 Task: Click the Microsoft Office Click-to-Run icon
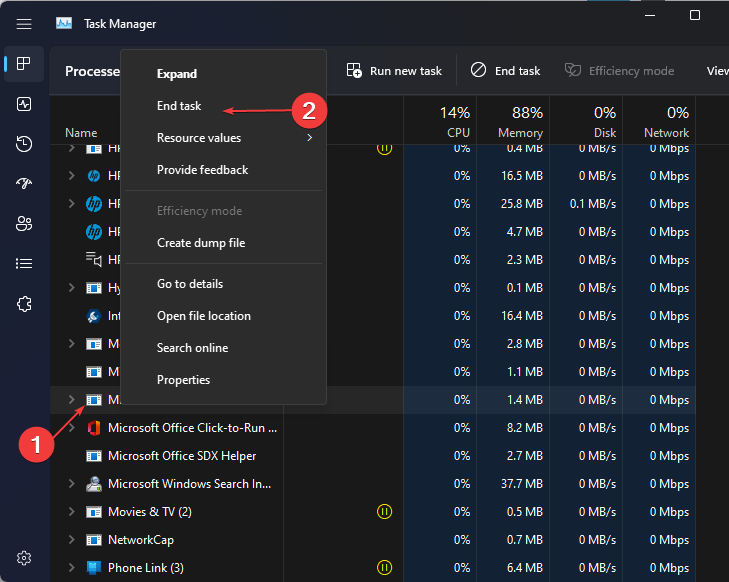[x=93, y=428]
